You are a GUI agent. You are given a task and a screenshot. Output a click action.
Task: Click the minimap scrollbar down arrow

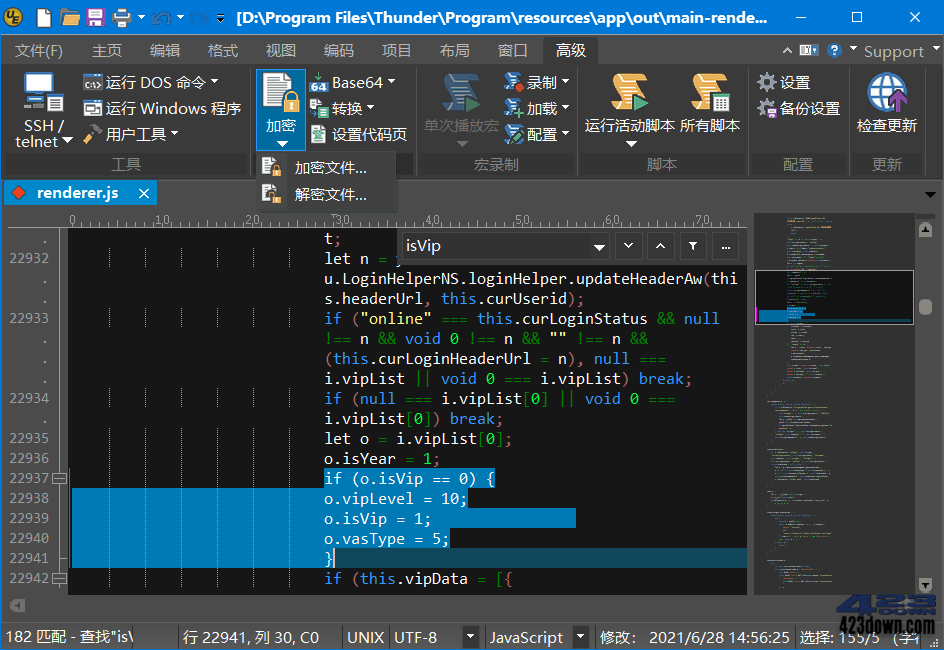pyautogui.click(x=925, y=584)
